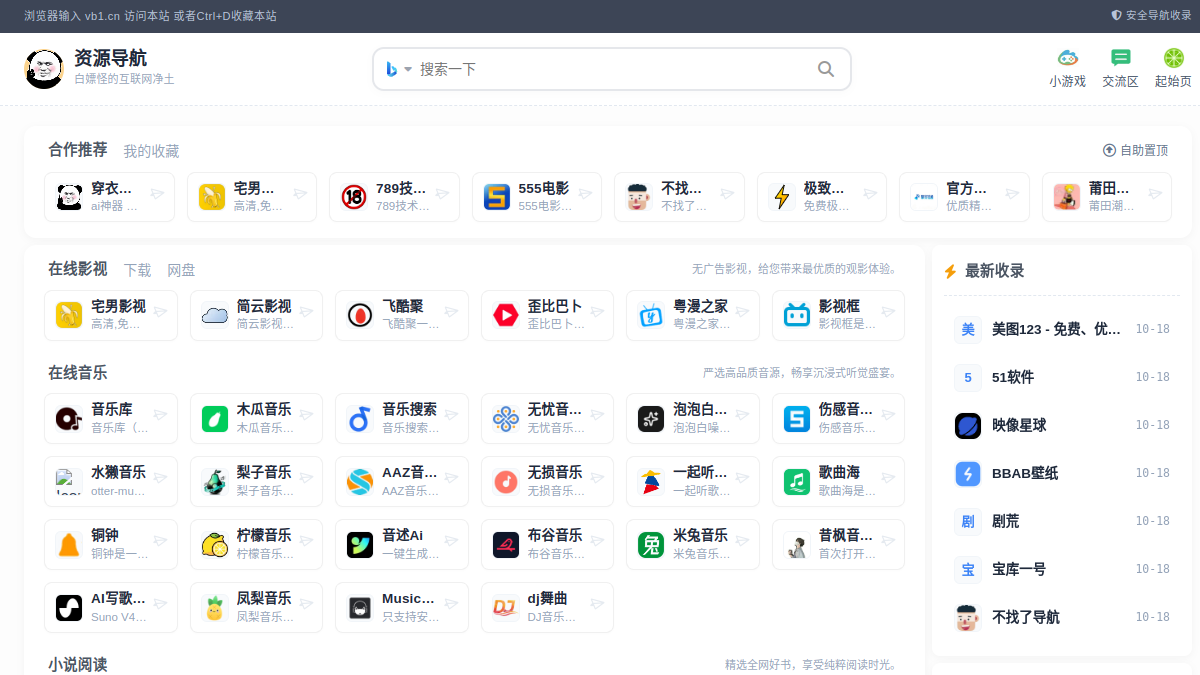Open 布谷音乐 card
1200x675 pixels.
click(x=547, y=544)
